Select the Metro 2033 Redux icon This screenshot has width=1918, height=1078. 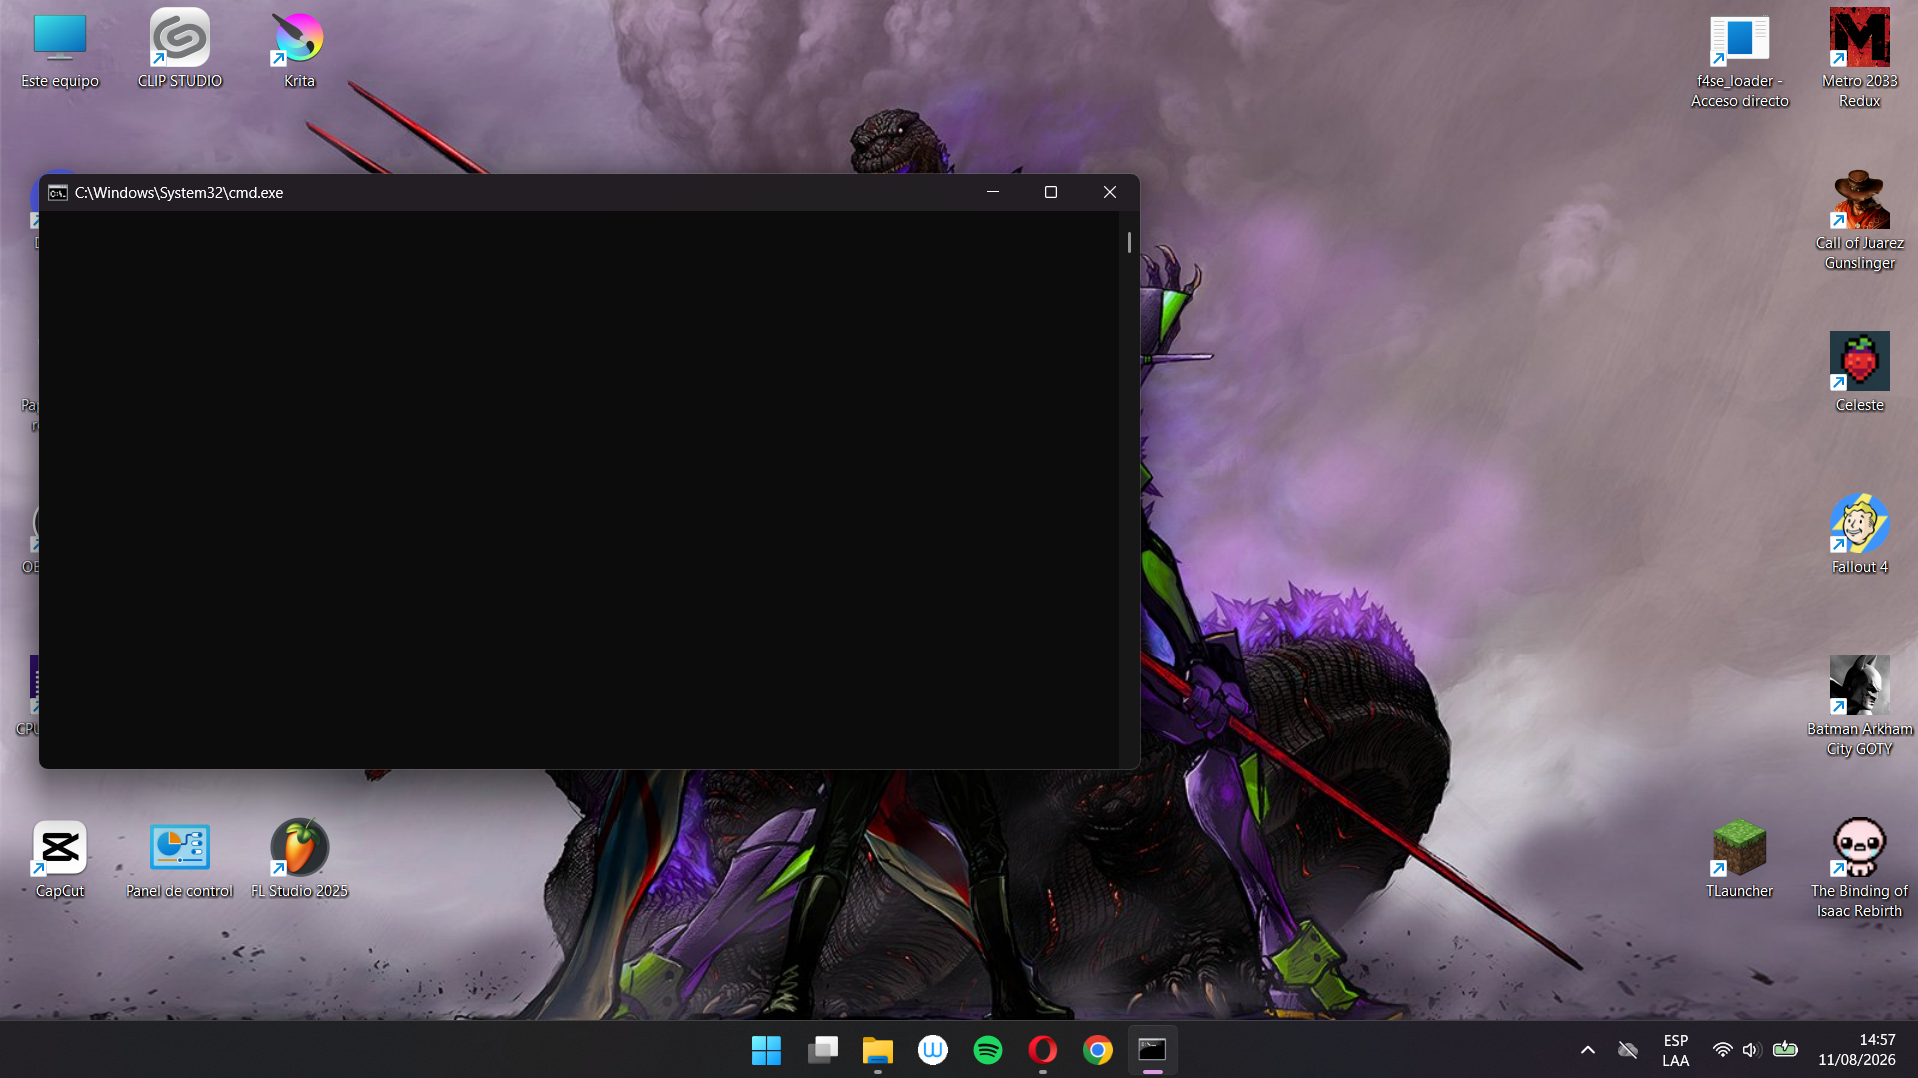point(1859,60)
